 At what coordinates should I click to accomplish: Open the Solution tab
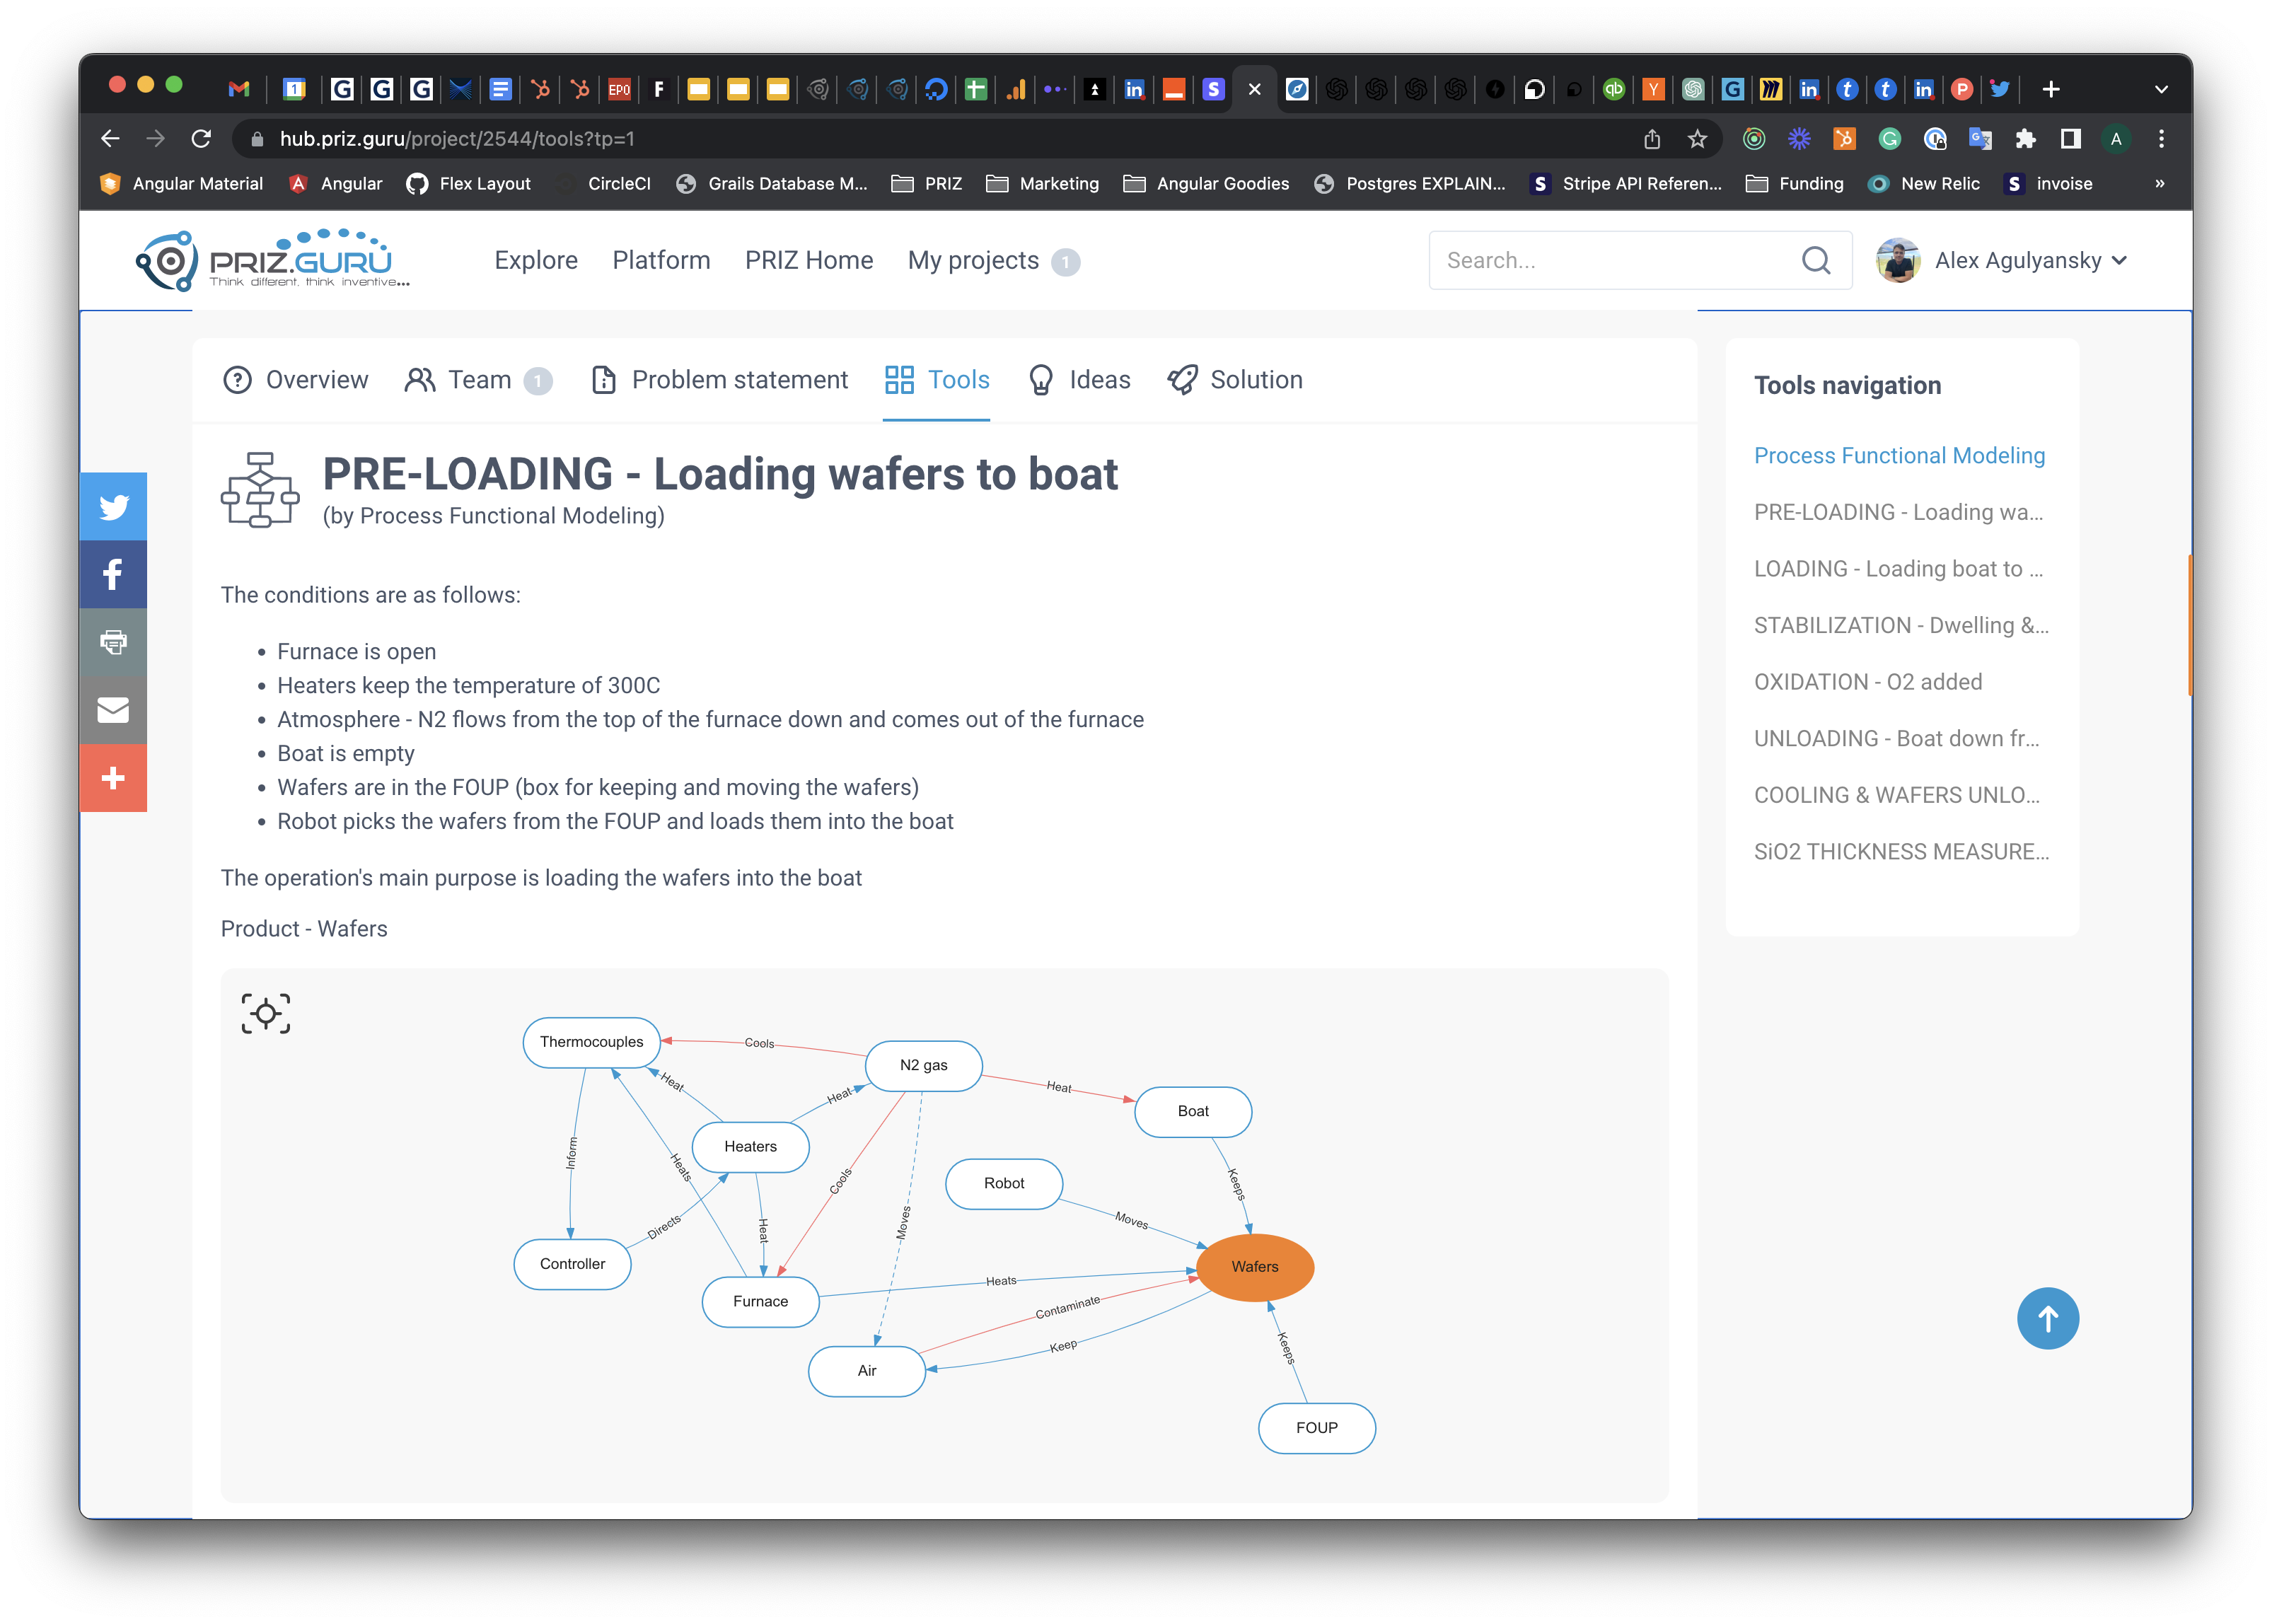[x=1235, y=380]
